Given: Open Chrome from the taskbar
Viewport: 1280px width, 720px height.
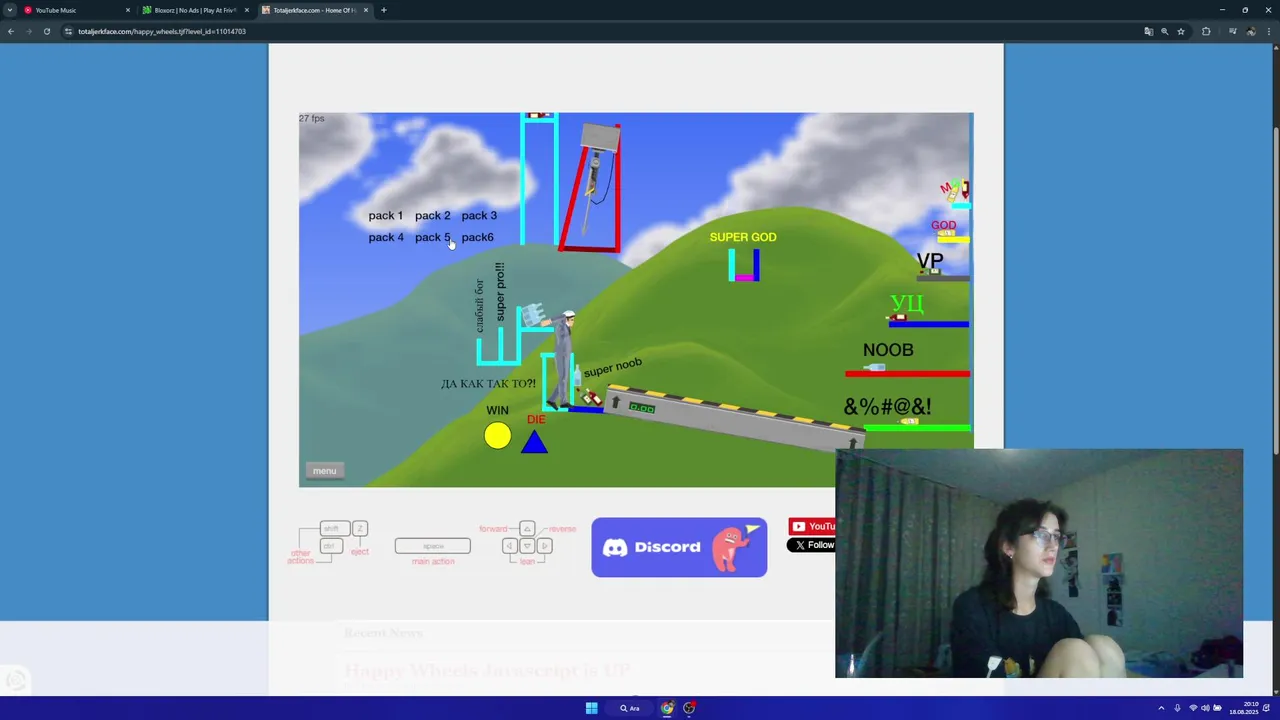Looking at the screenshot, I should point(667,708).
